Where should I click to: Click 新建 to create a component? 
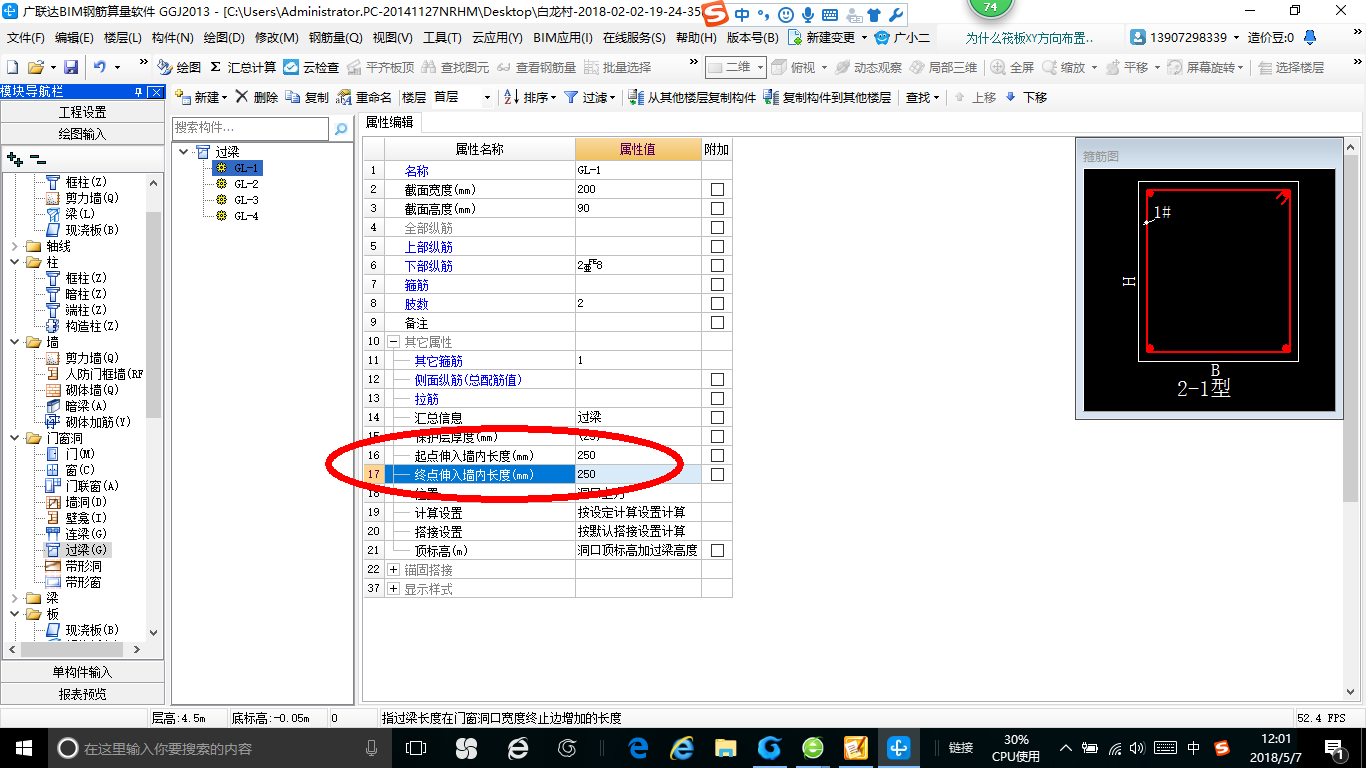coord(201,97)
